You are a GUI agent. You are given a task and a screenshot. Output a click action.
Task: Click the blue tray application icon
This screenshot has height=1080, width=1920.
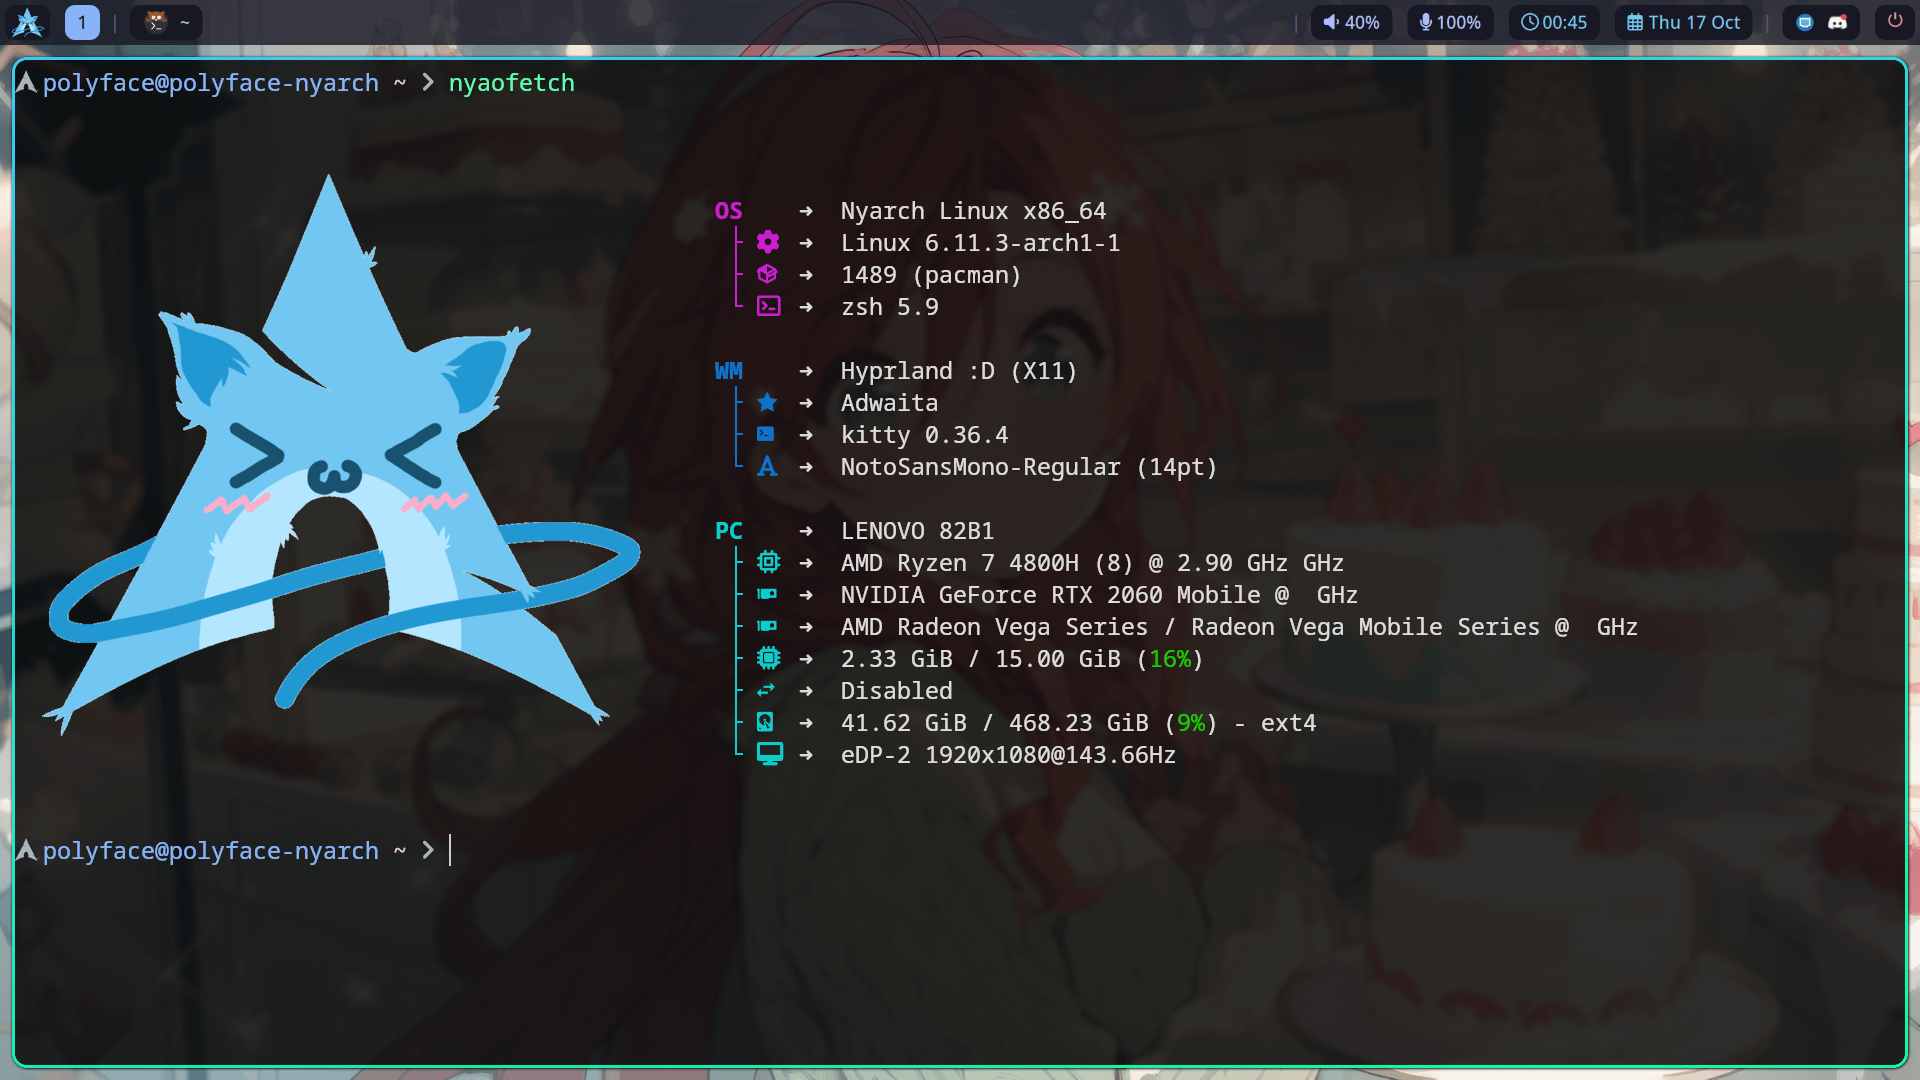[1805, 22]
